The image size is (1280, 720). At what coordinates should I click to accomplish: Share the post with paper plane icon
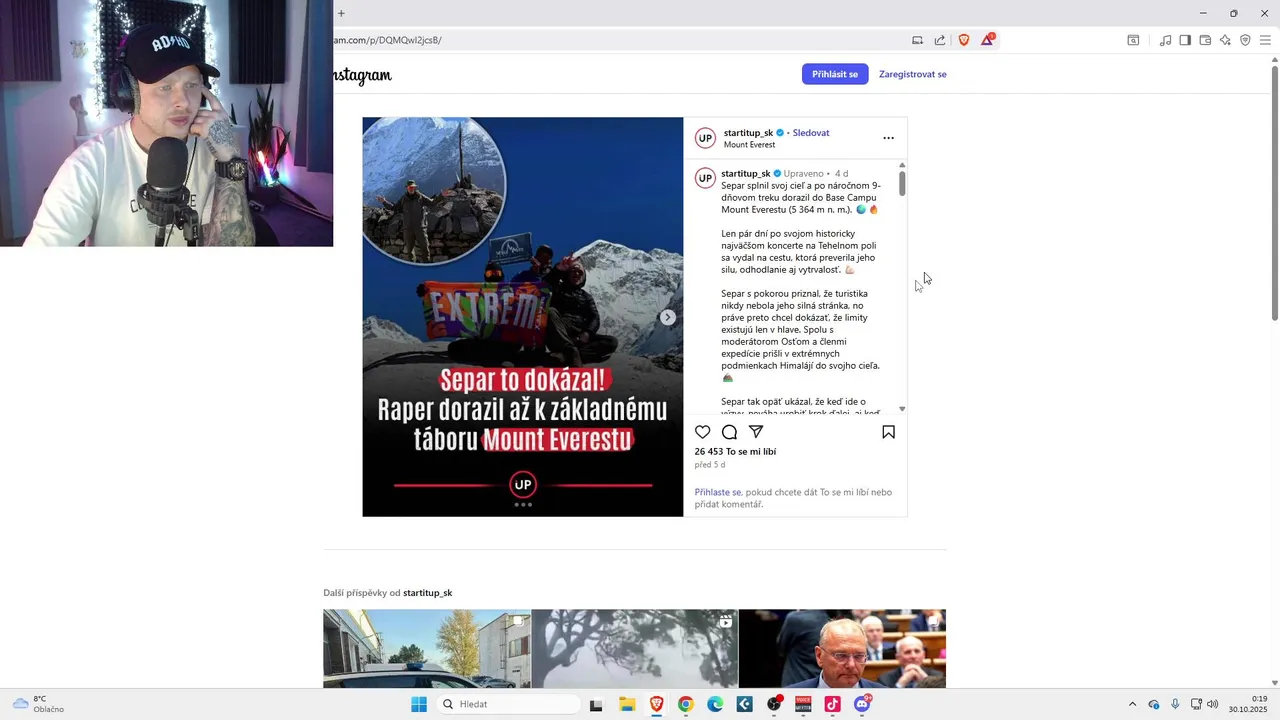[x=756, y=432]
